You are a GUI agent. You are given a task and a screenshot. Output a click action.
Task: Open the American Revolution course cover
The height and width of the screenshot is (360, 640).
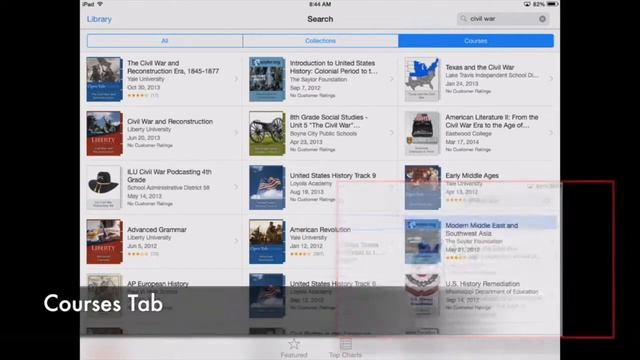coord(267,242)
